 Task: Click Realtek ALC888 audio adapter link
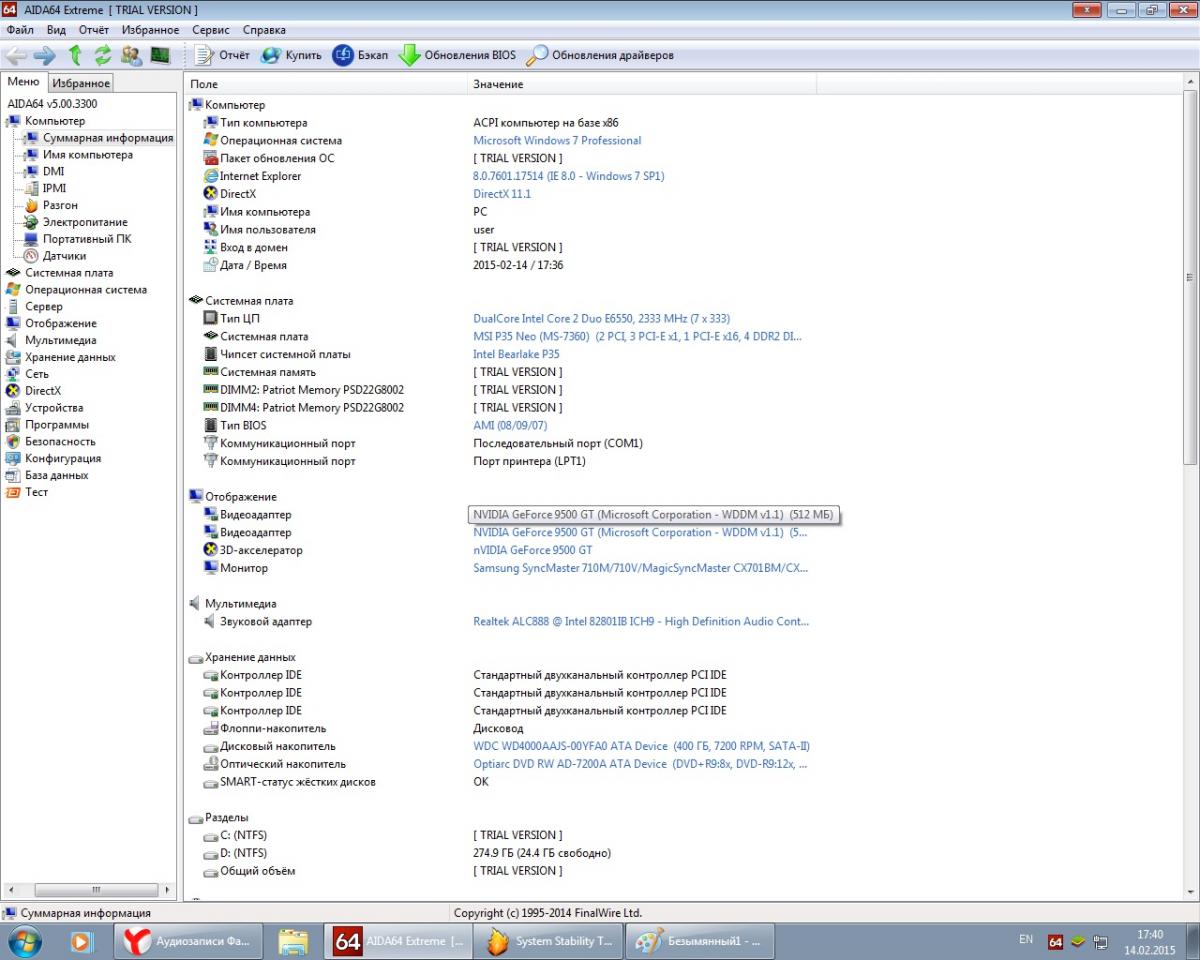pos(641,622)
